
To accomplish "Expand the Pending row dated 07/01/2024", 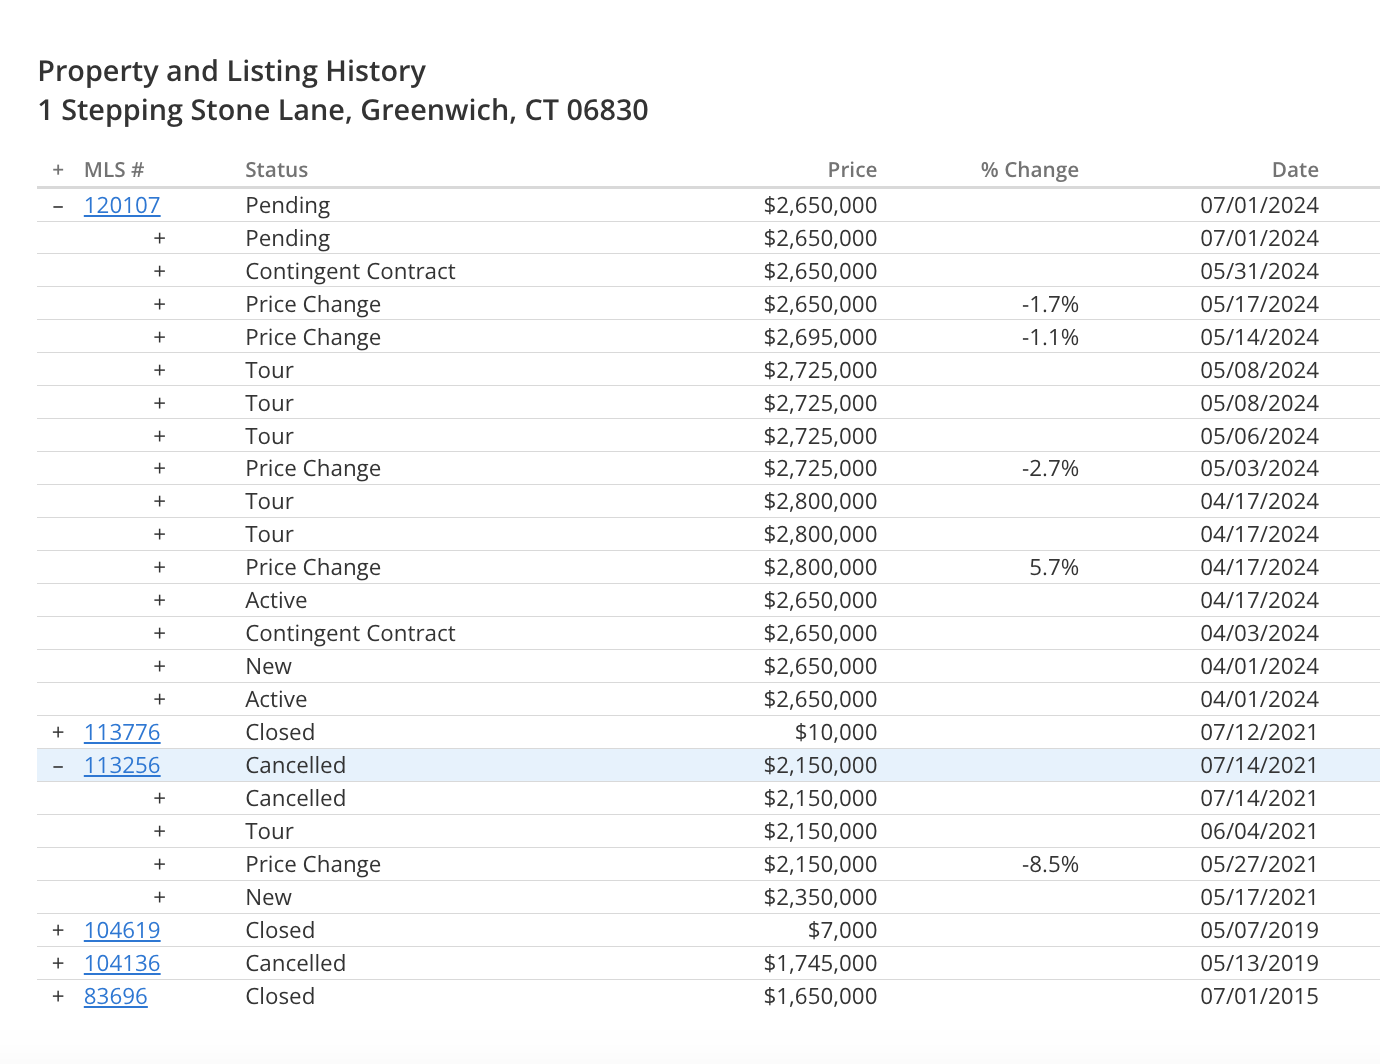I will (159, 238).
